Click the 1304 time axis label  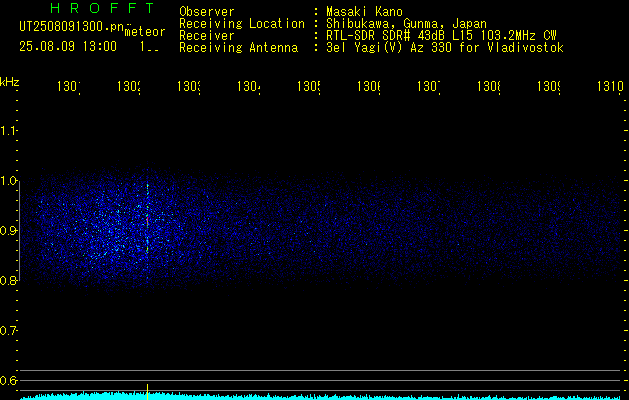coord(249,86)
